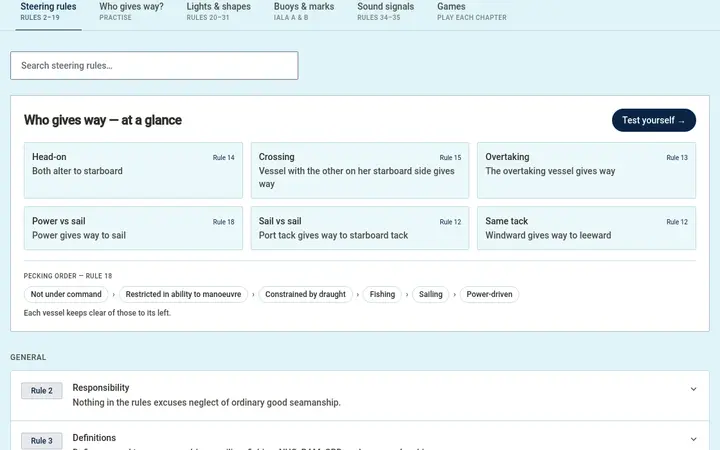Open the Steering rules tab
This screenshot has height=450, width=720.
(48, 11)
